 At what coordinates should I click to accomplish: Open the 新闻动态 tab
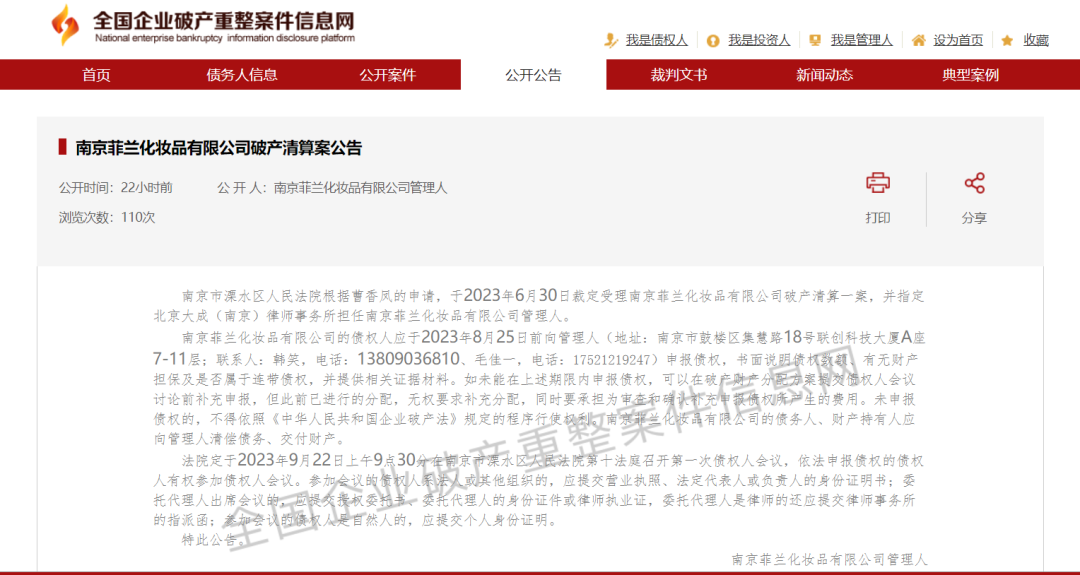(x=825, y=75)
